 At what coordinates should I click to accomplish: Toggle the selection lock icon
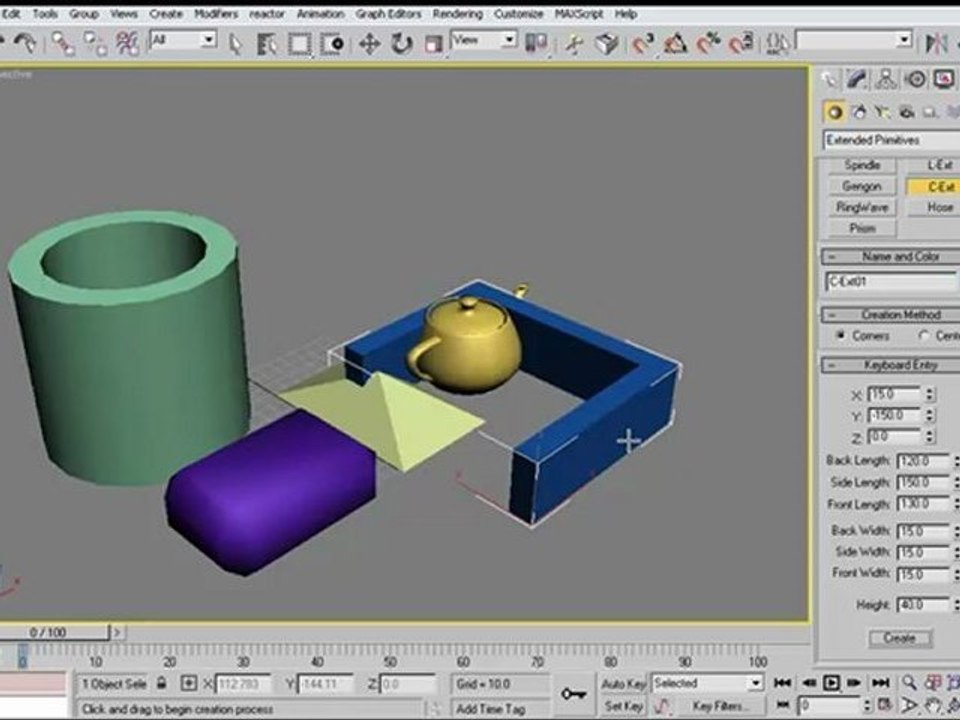tap(160, 684)
